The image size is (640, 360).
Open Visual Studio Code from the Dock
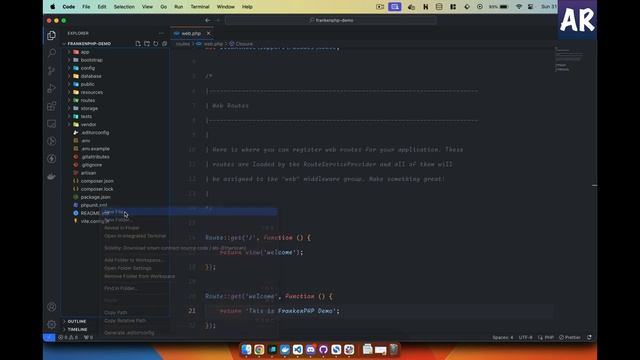coord(298,349)
